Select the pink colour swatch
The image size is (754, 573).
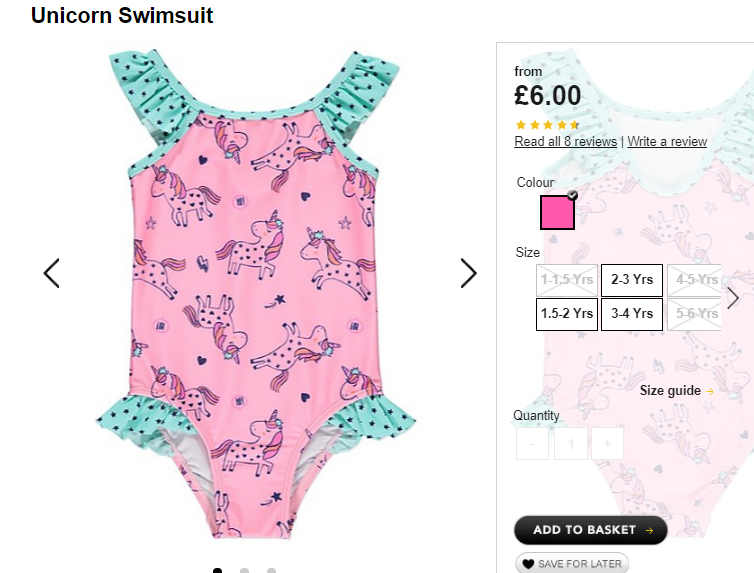(557, 212)
